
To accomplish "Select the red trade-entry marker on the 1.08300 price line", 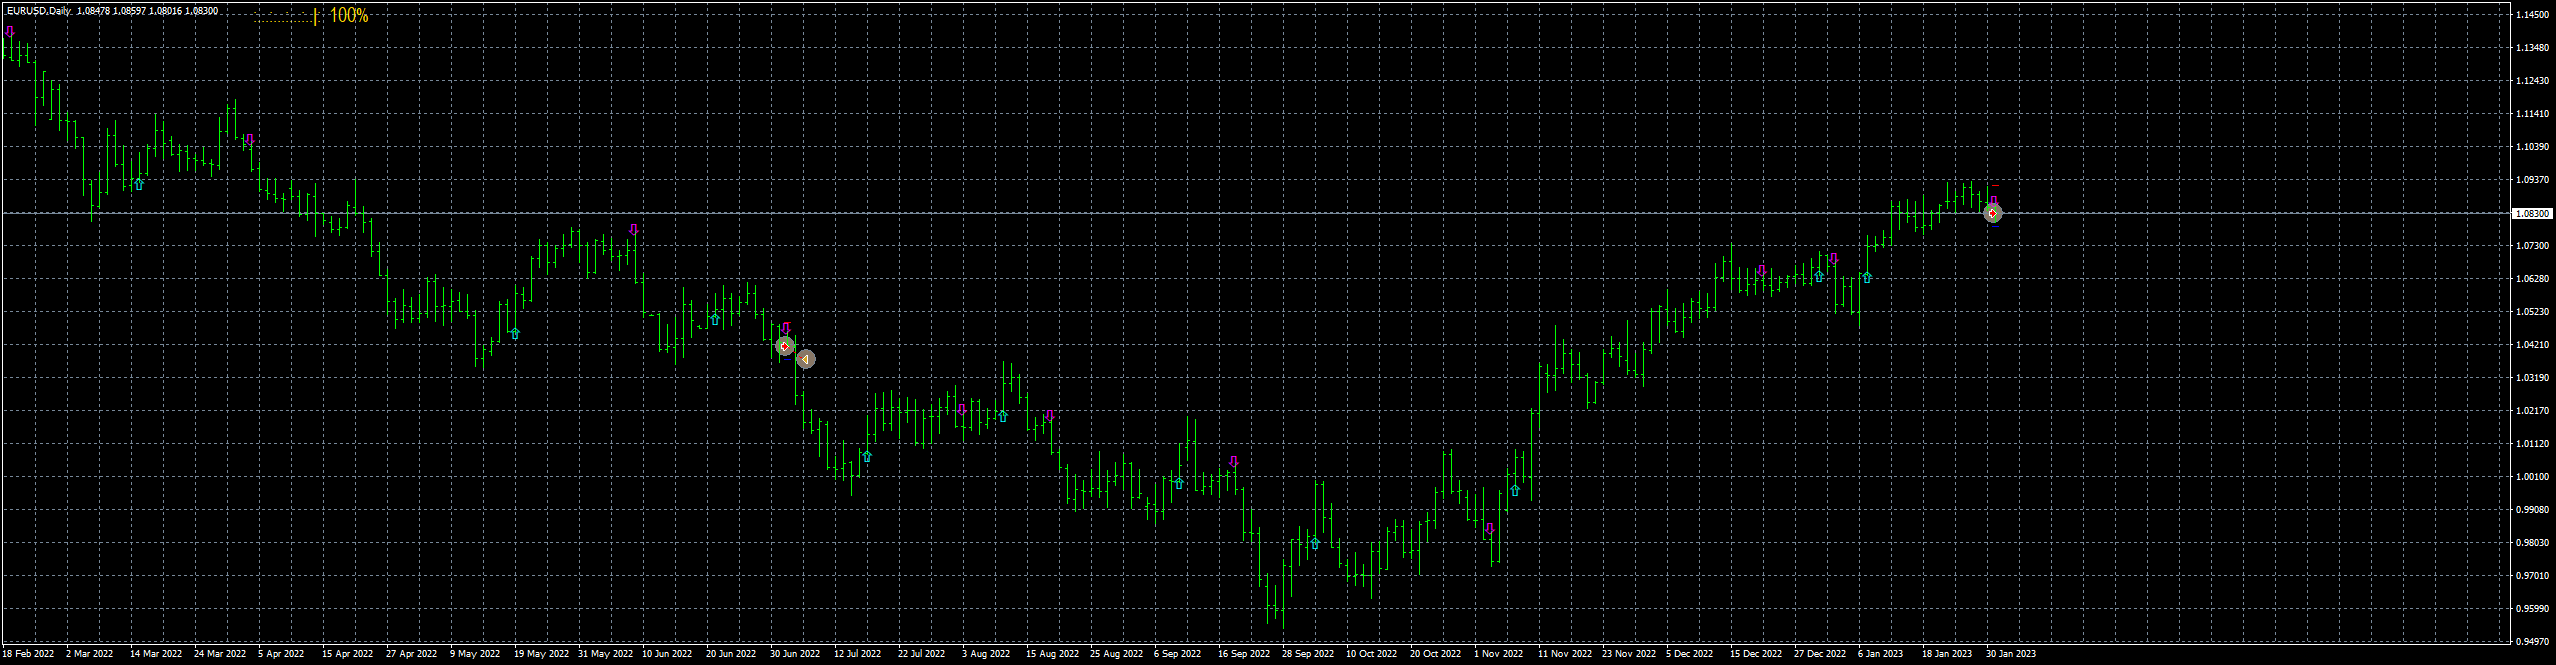I will coord(1993,213).
